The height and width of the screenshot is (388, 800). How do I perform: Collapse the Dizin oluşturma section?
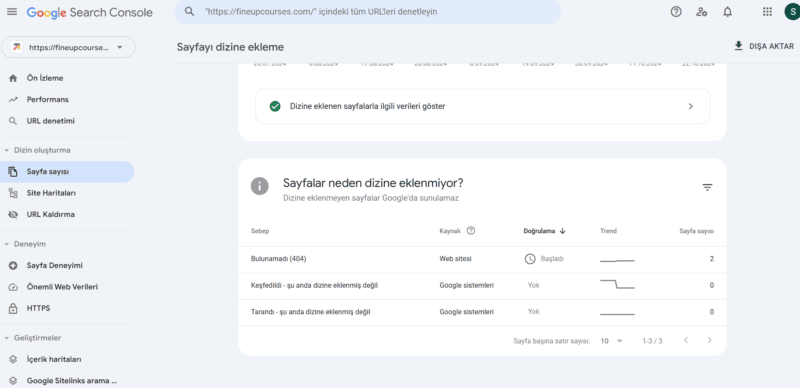tap(37, 150)
